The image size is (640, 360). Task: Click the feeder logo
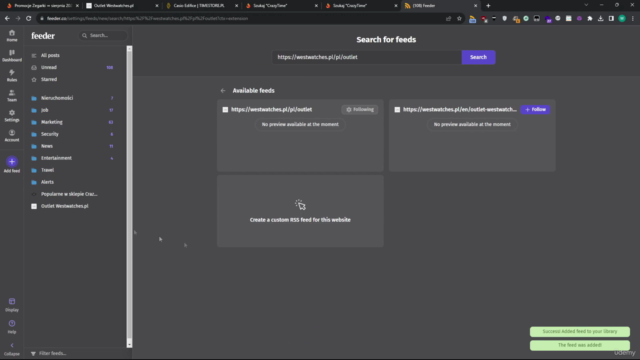click(43, 36)
